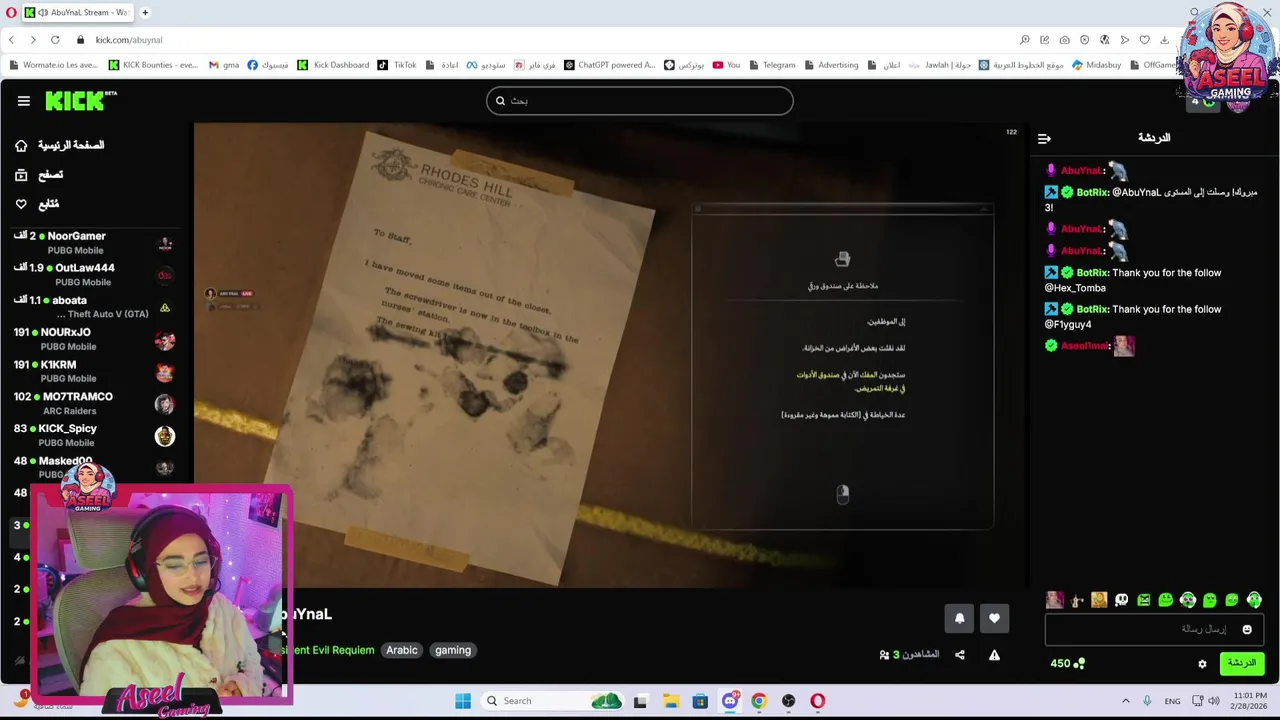
Task: Open K1KRM channel in sidebar
Action: 95,371
